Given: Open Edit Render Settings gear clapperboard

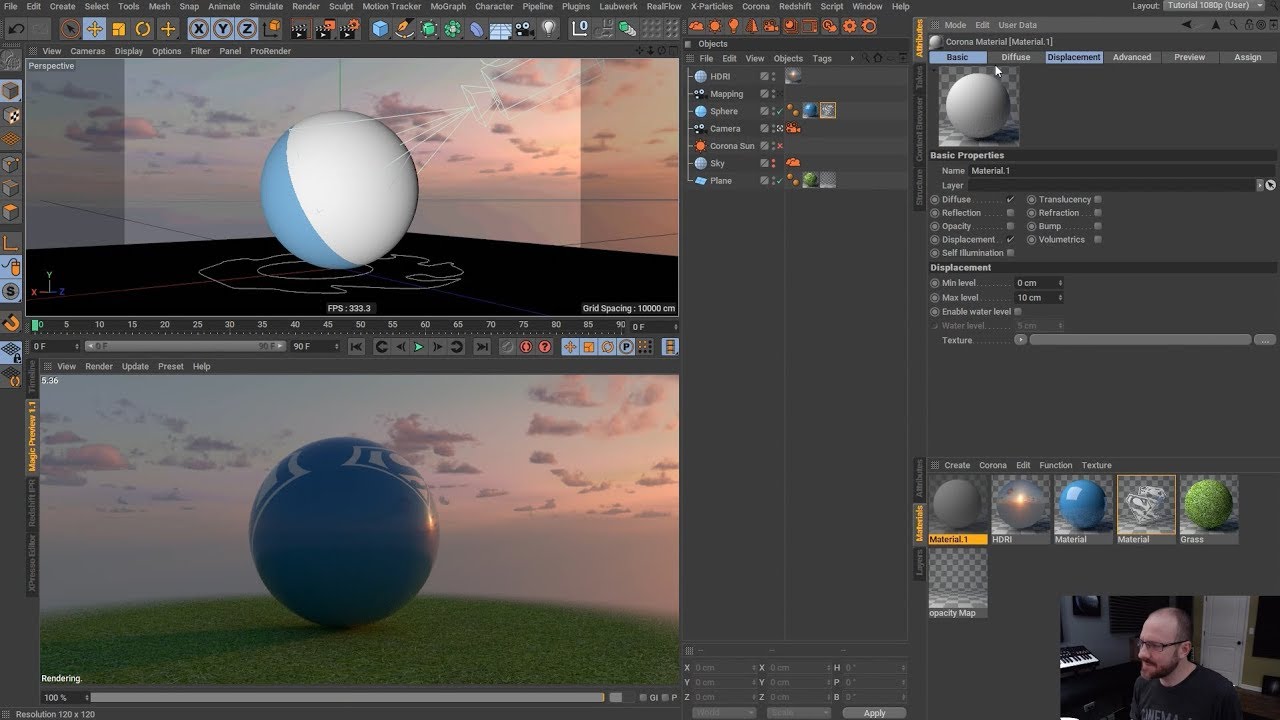Looking at the screenshot, I should (x=349, y=29).
